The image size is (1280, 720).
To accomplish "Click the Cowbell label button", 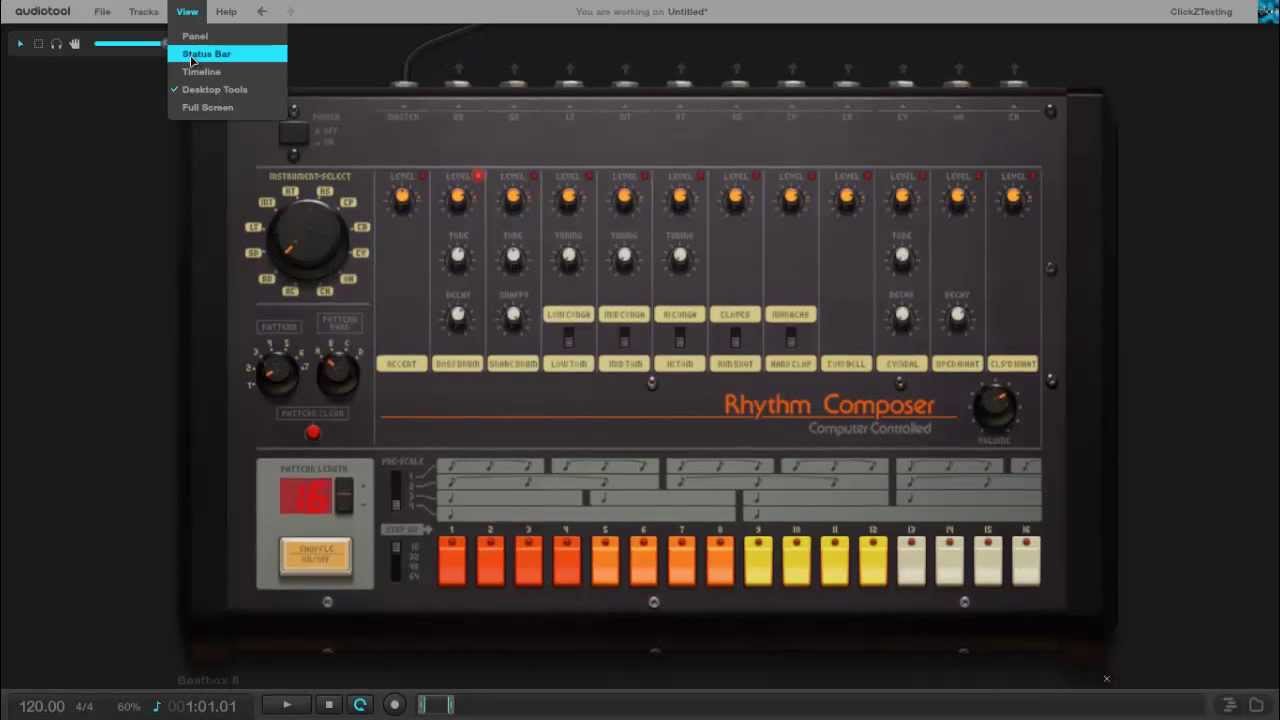I will [x=847, y=364].
